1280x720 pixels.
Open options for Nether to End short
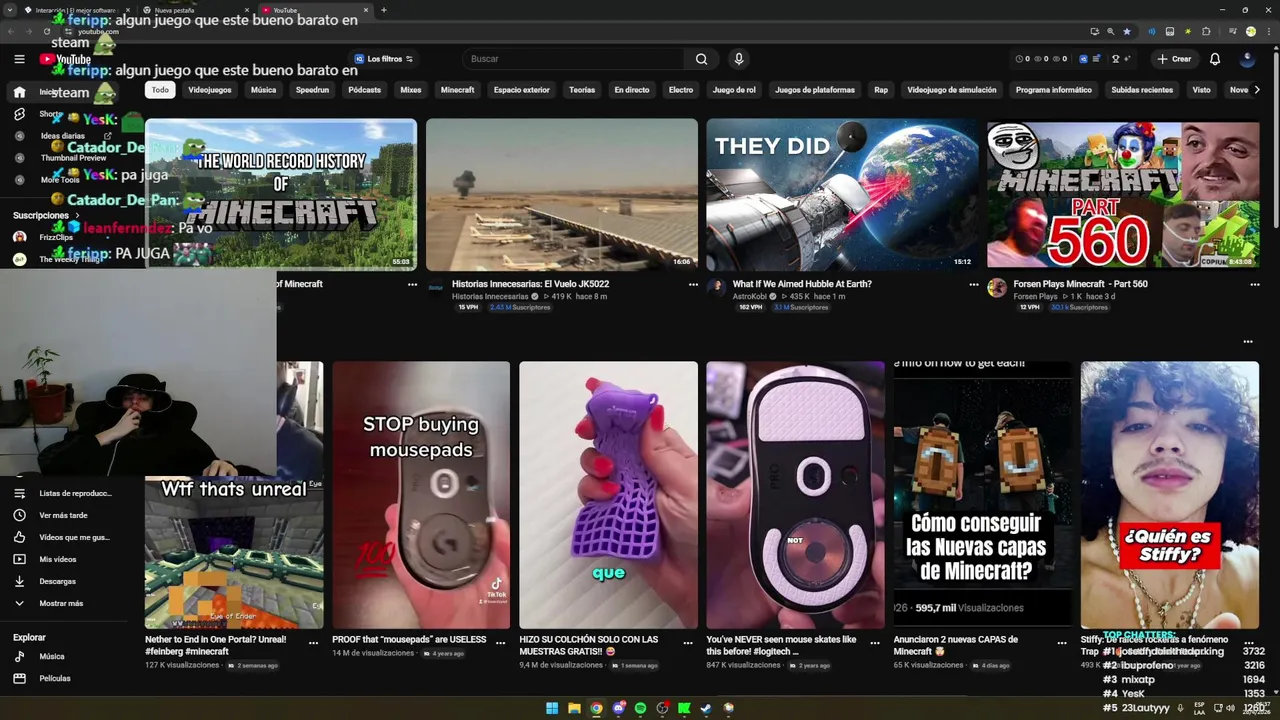313,643
